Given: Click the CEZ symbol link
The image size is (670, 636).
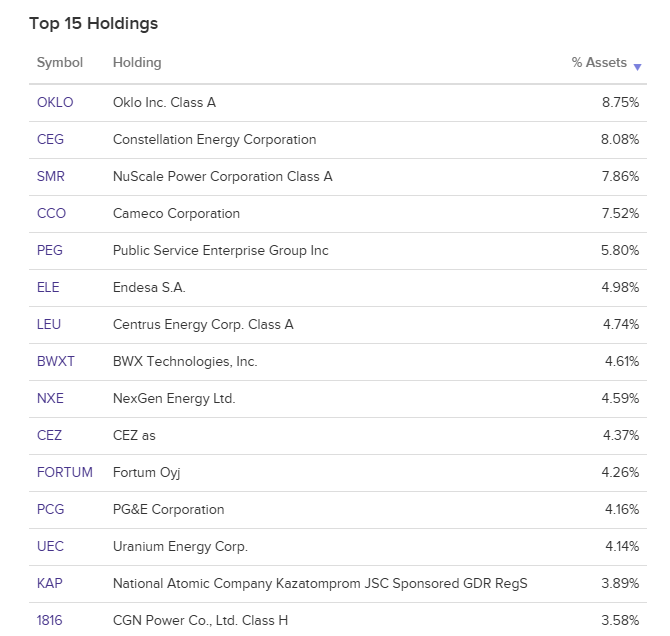Looking at the screenshot, I should [49, 435].
